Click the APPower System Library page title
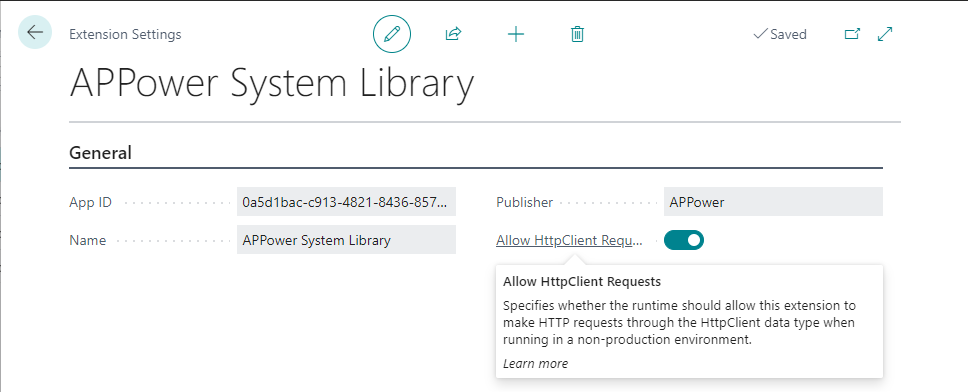The image size is (968, 392). pyautogui.click(x=272, y=84)
